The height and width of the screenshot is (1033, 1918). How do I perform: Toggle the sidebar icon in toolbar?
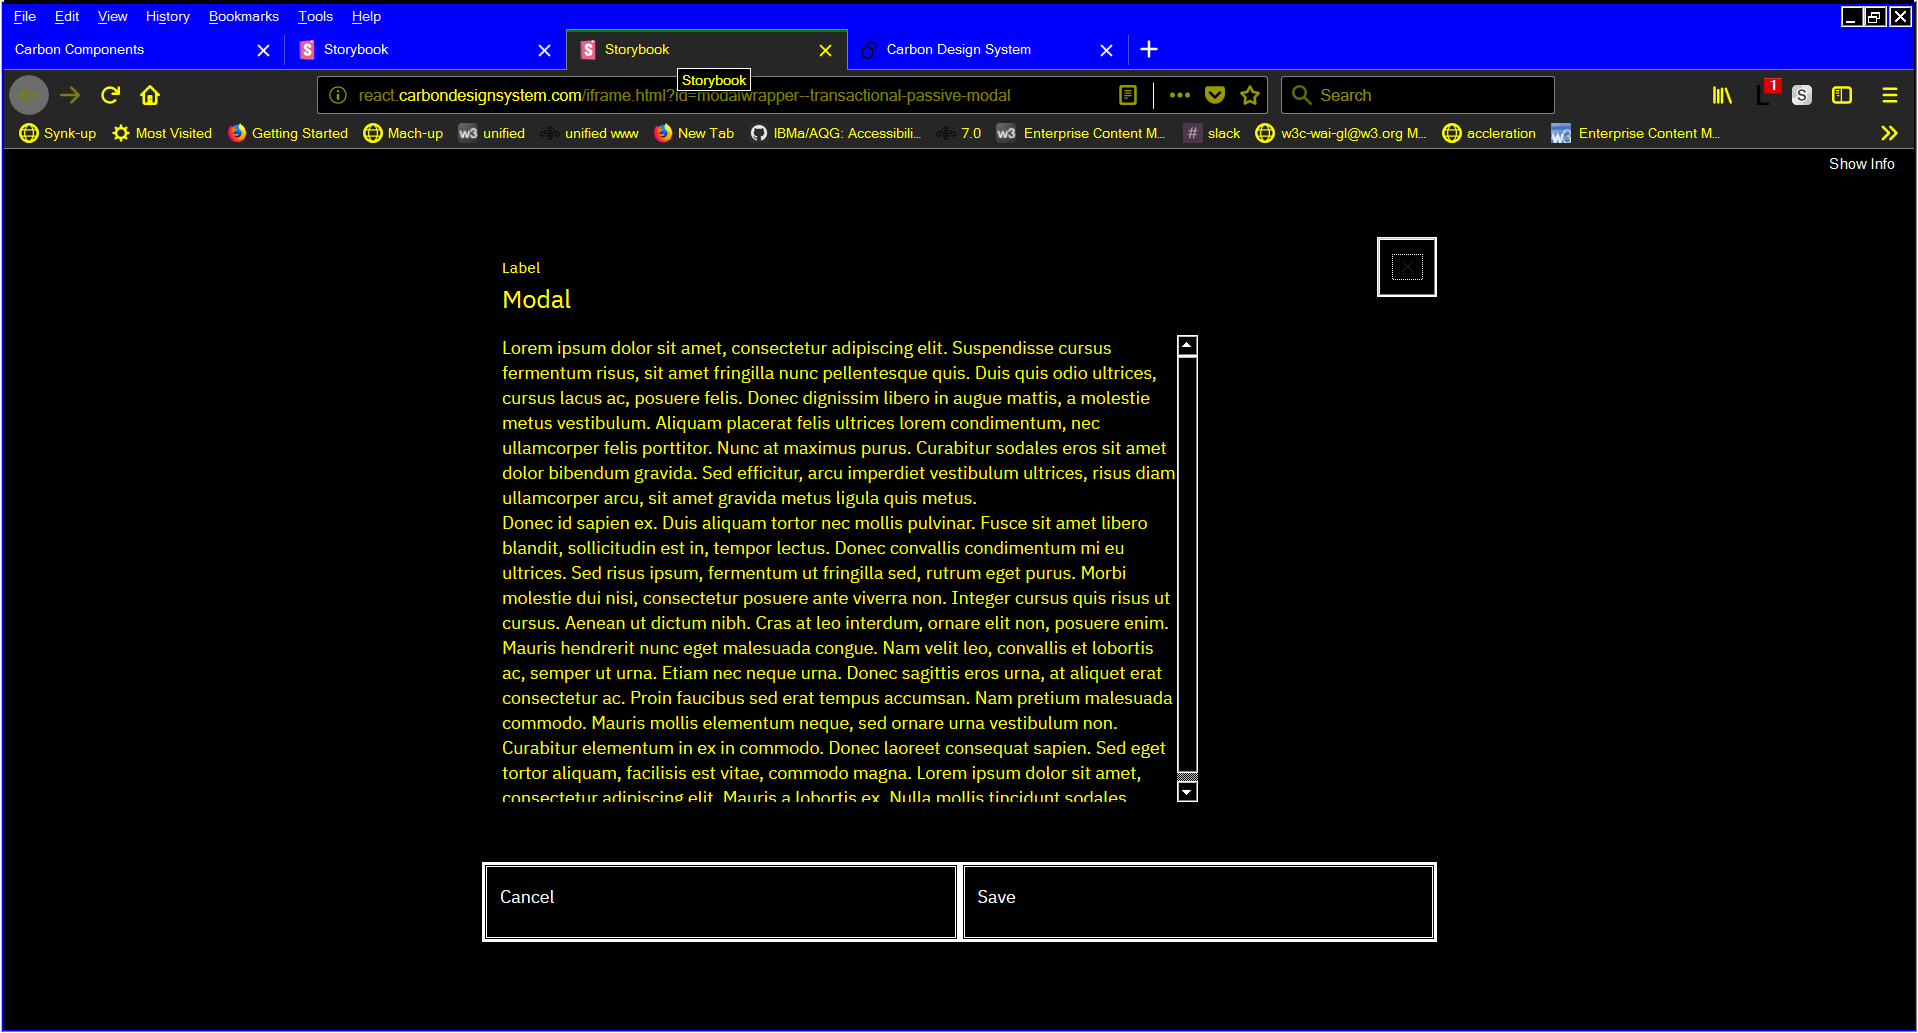pyautogui.click(x=1842, y=95)
